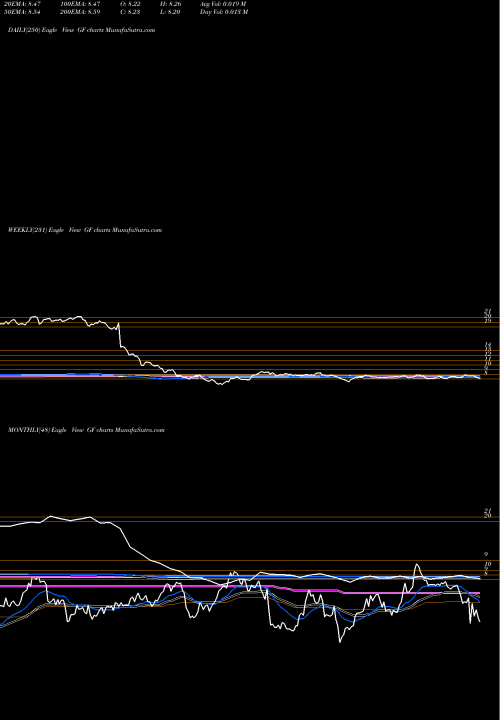Viewport: 500px width, 720px height.
Task: Click the Day Vol: 0.013 M label
Action: (x=224, y=12)
